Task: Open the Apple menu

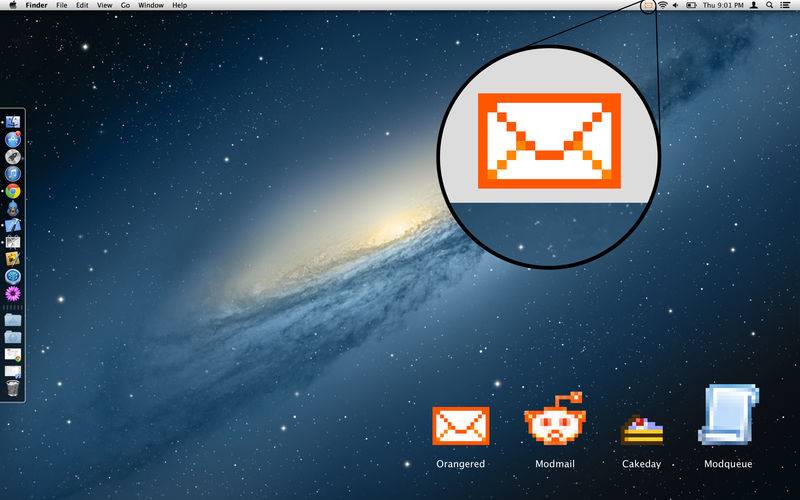Action: (x=13, y=5)
